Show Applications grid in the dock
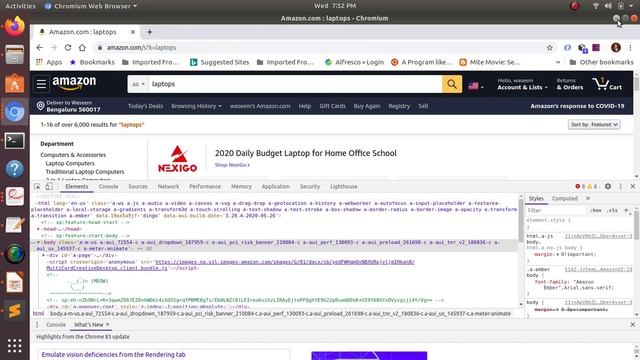Image resolution: width=640 pixels, height=360 pixels. [x=15, y=346]
